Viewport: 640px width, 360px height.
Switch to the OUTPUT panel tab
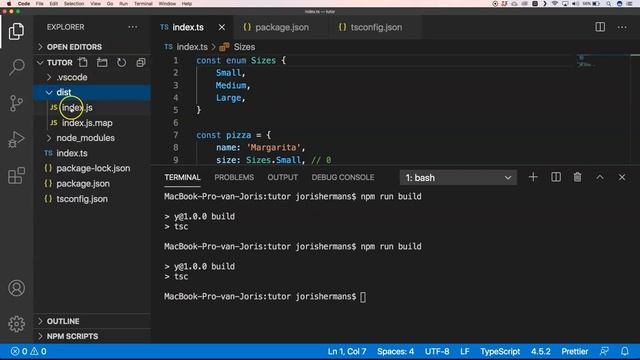coord(282,178)
